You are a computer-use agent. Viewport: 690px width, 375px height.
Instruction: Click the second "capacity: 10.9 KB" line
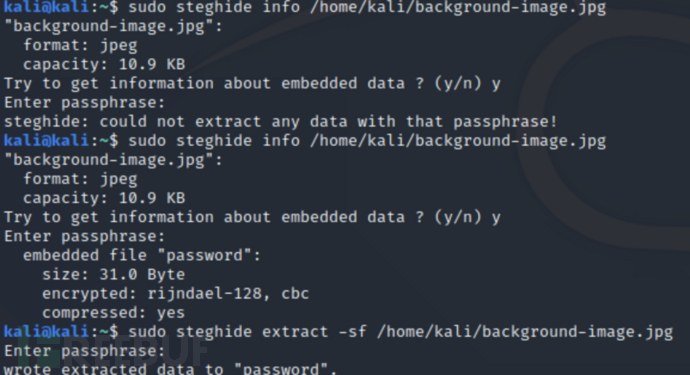(x=104, y=198)
